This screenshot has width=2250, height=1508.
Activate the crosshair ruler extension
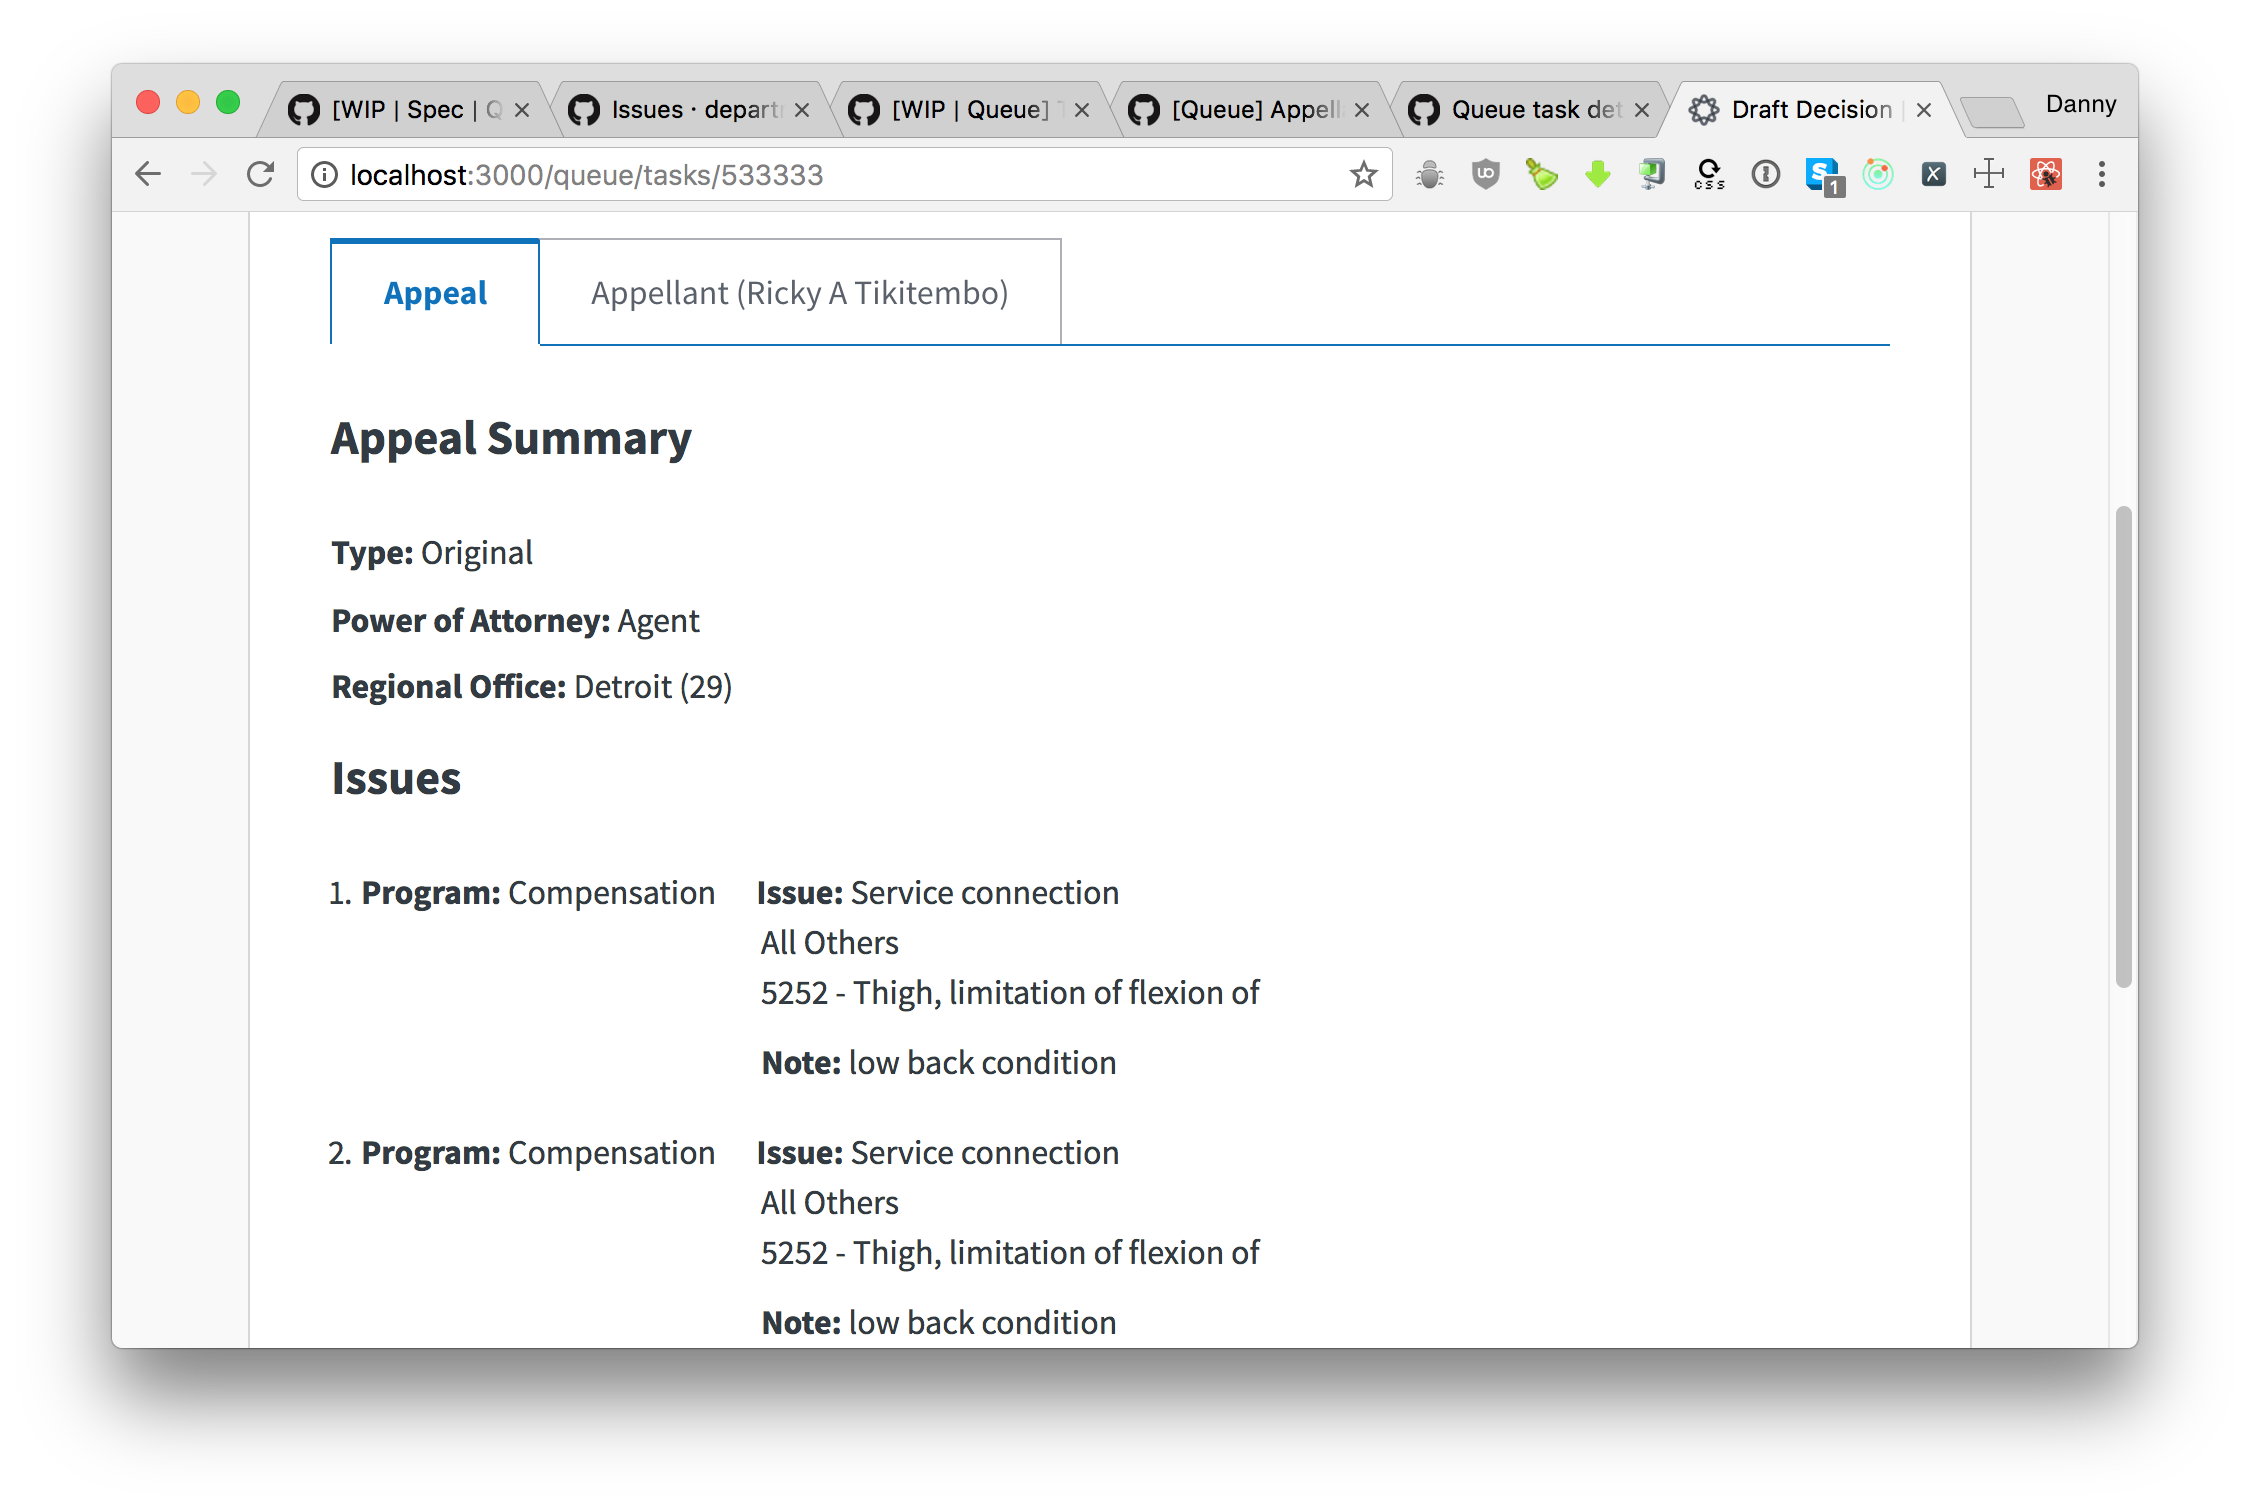pos(1989,174)
